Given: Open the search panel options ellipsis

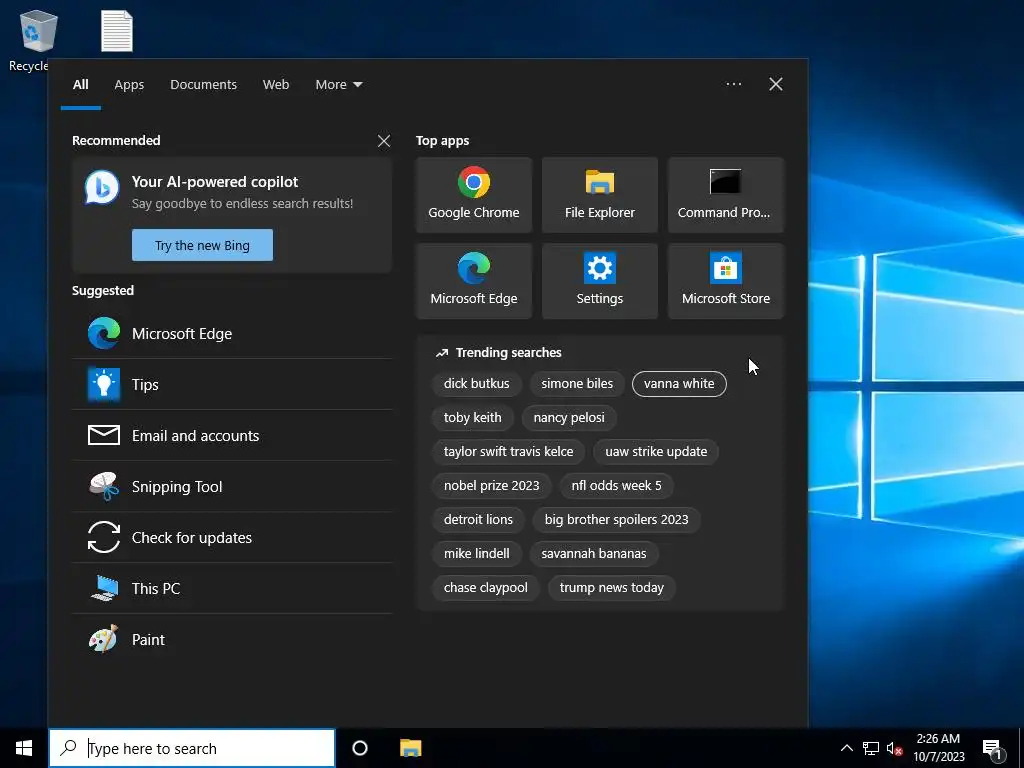Looking at the screenshot, I should click(733, 84).
